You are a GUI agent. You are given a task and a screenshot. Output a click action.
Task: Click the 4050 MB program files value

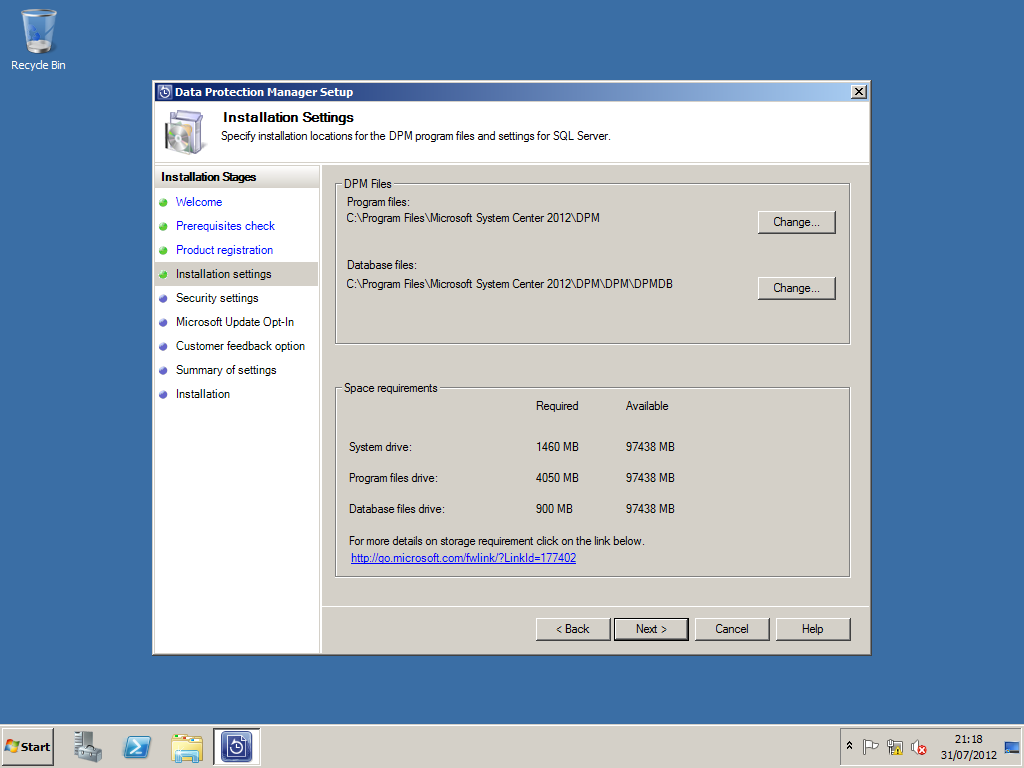click(x=557, y=477)
